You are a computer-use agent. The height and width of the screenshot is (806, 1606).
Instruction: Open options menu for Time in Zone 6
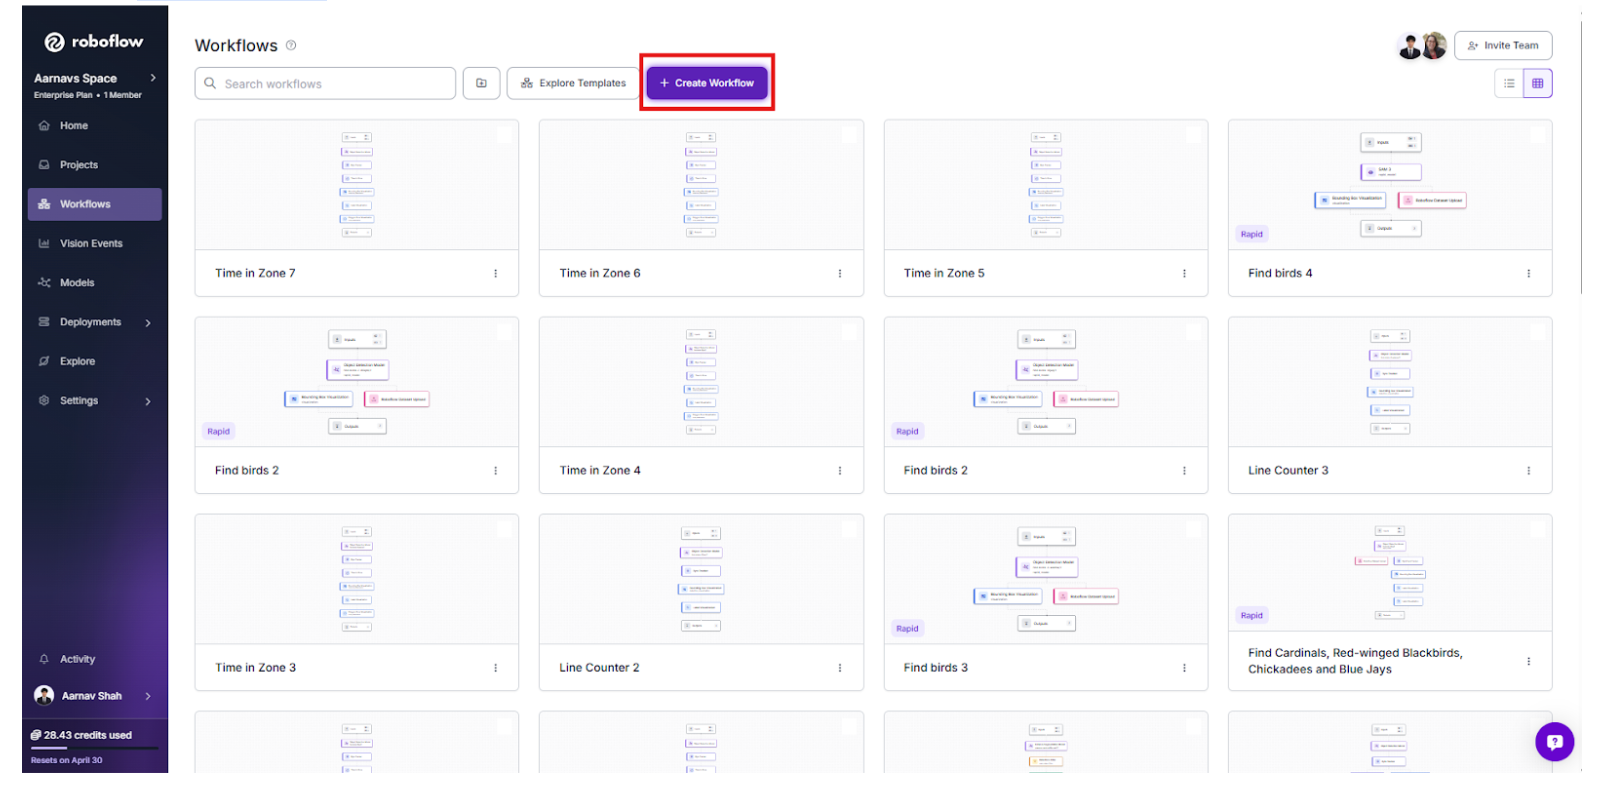pyautogui.click(x=840, y=274)
